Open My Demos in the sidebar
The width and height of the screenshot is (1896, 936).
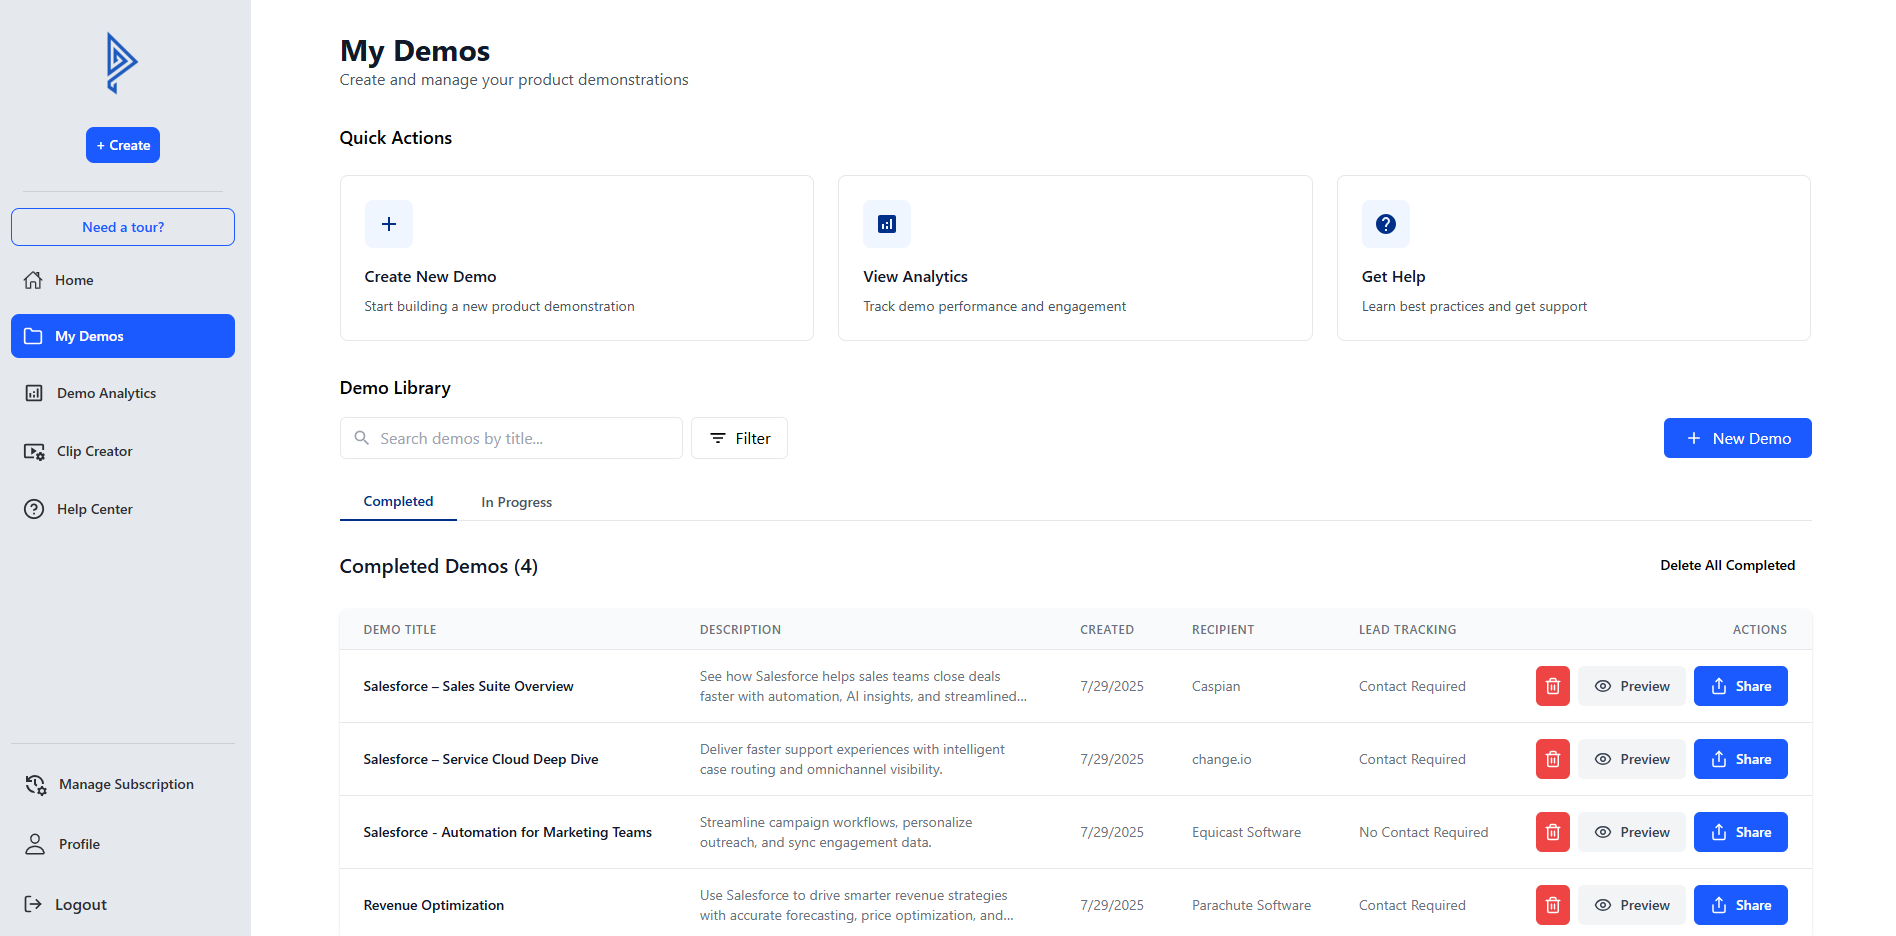pyautogui.click(x=123, y=336)
